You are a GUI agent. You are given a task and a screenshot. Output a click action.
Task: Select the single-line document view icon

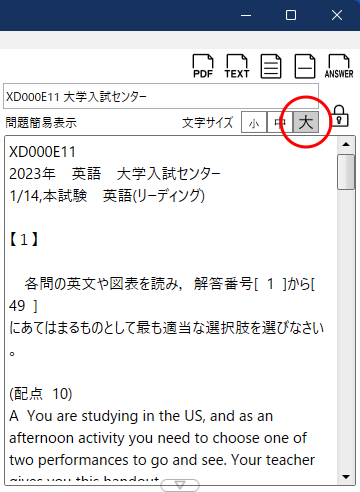tap(305, 66)
